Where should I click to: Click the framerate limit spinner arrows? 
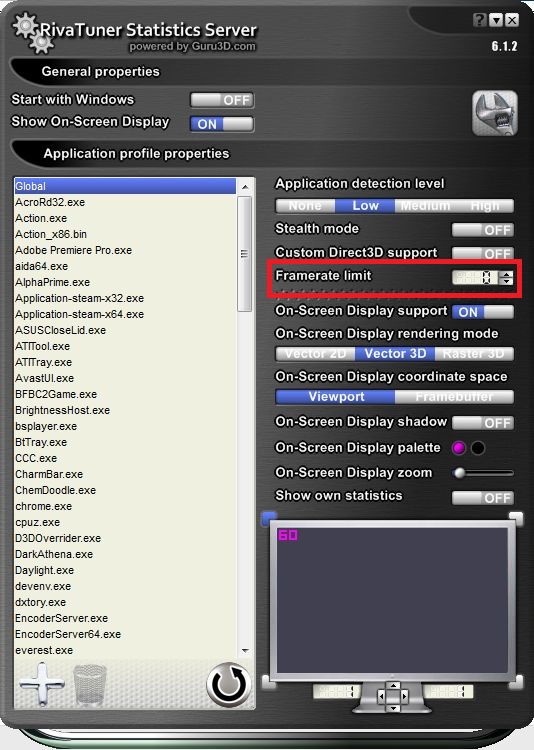(x=506, y=277)
